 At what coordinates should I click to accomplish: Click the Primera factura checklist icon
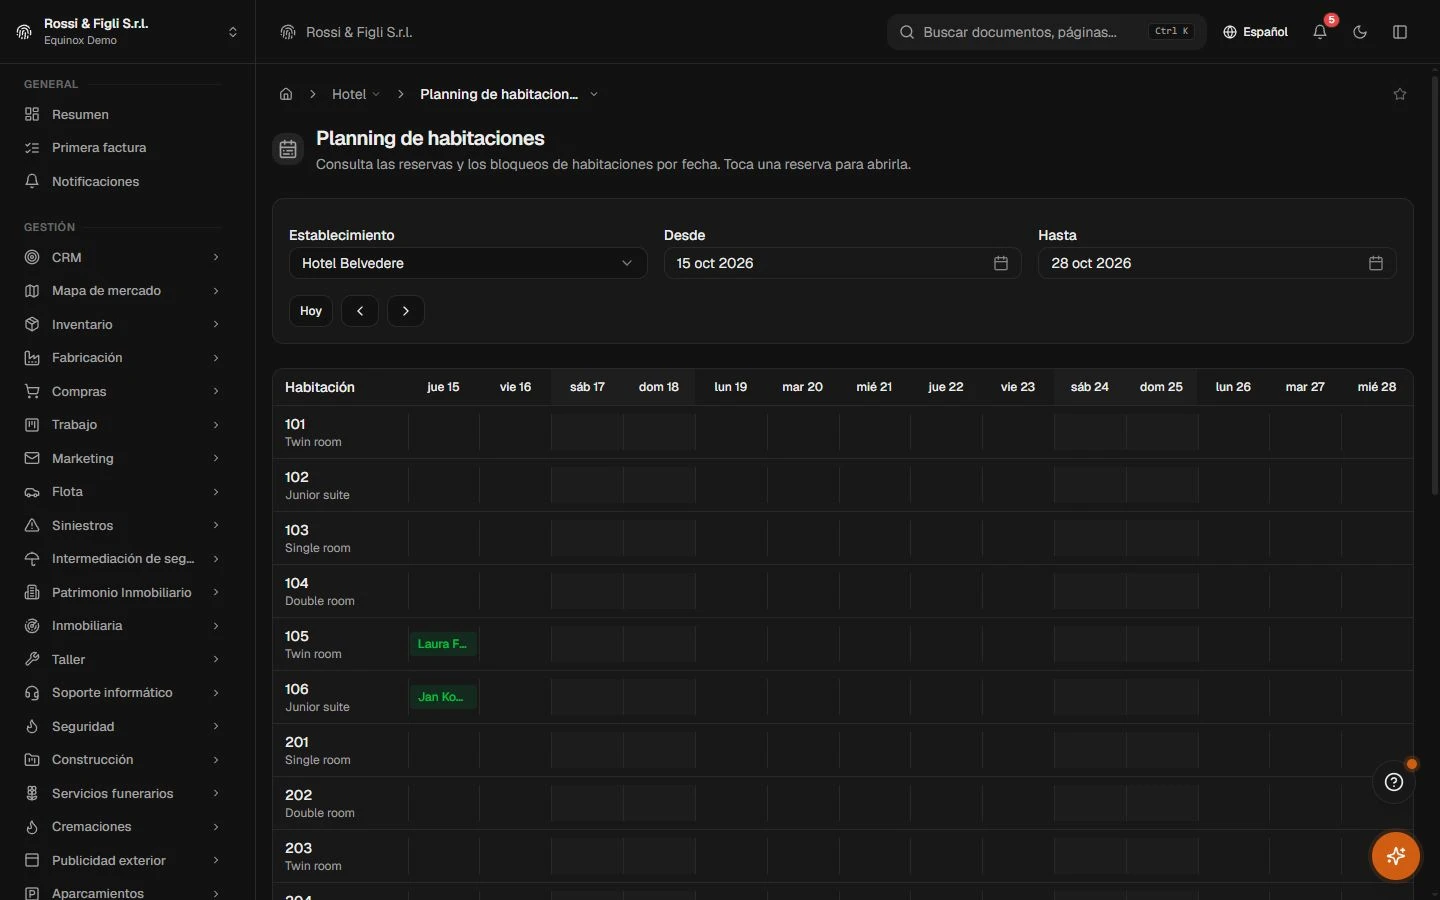pyautogui.click(x=32, y=148)
